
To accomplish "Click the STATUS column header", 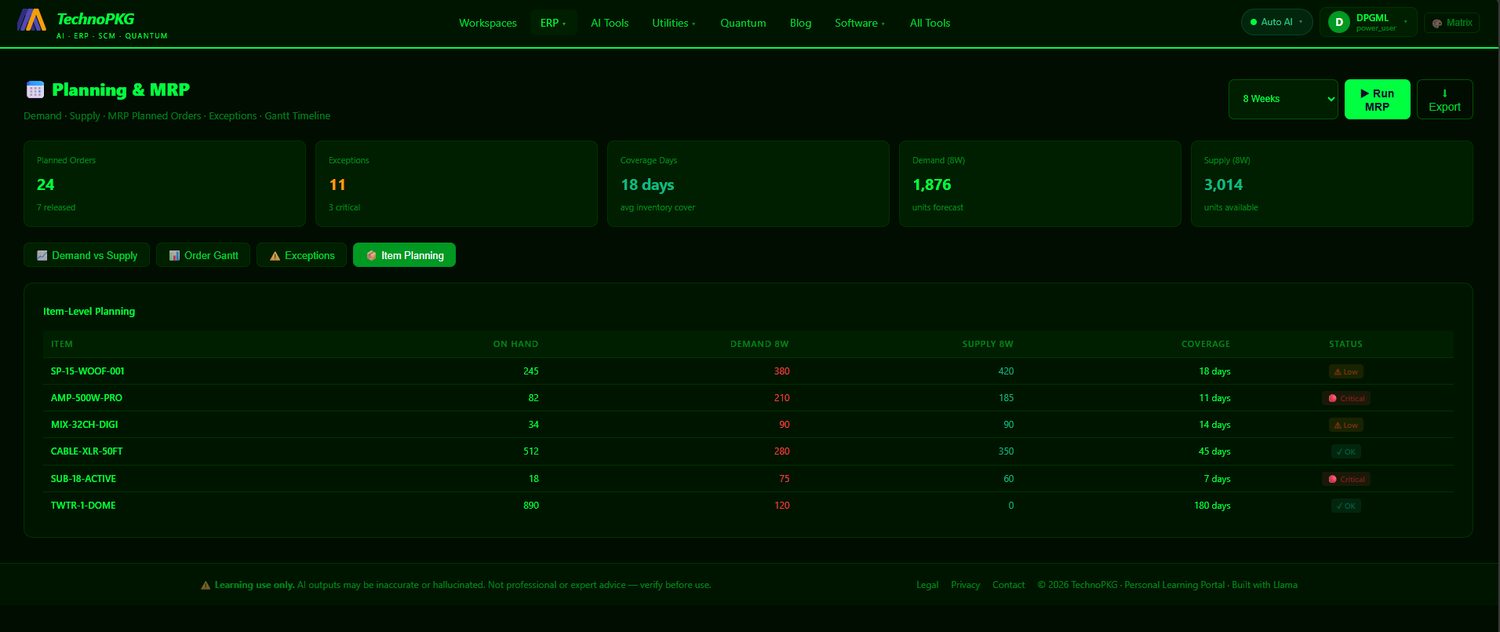I will [1345, 344].
